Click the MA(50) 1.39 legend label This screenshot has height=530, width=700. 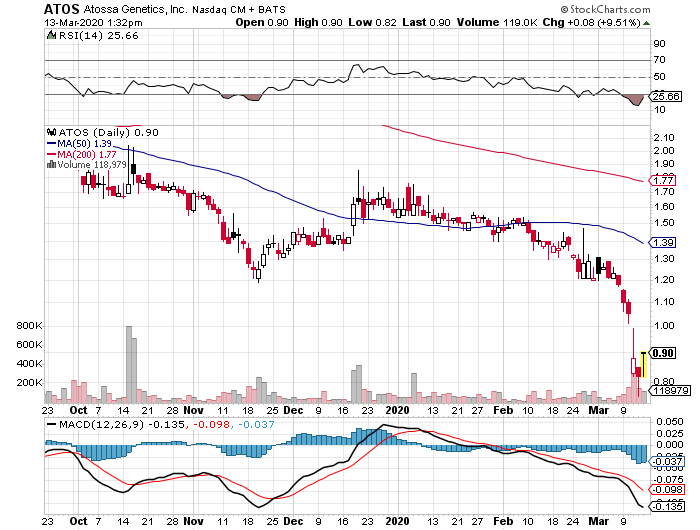pyautogui.click(x=84, y=144)
